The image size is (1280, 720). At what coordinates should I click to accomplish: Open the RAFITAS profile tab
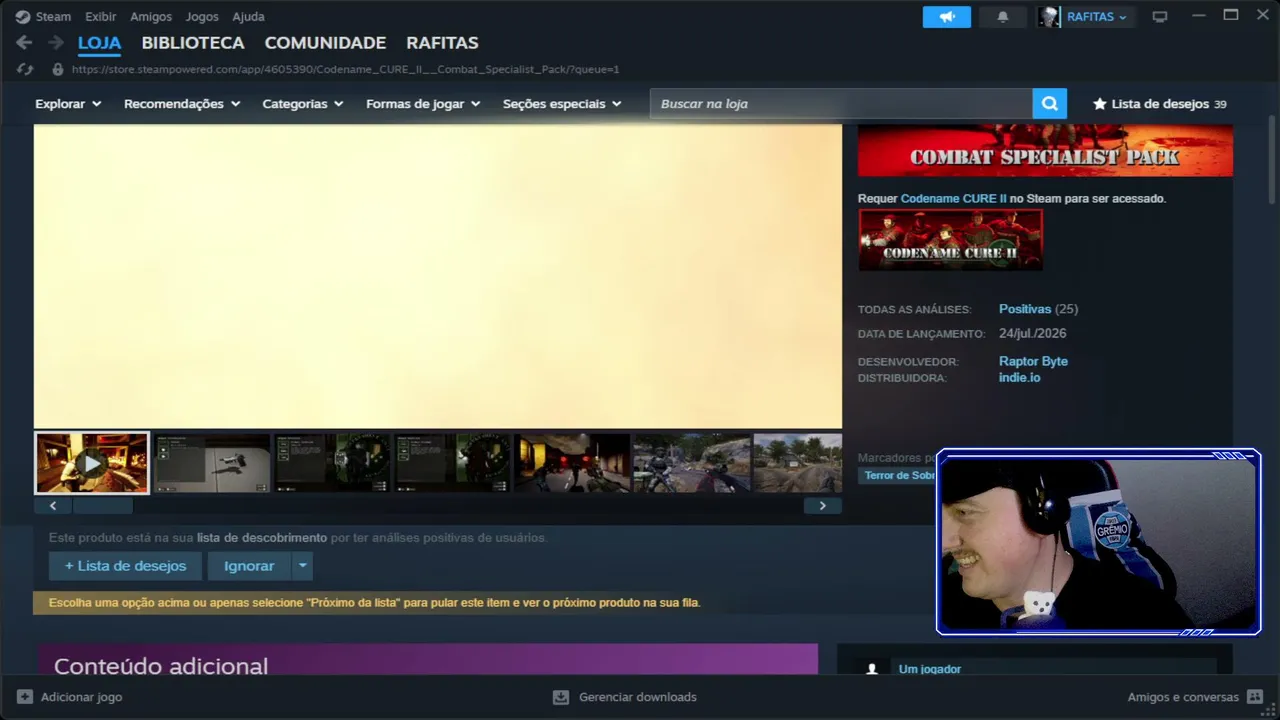pyautogui.click(x=442, y=43)
